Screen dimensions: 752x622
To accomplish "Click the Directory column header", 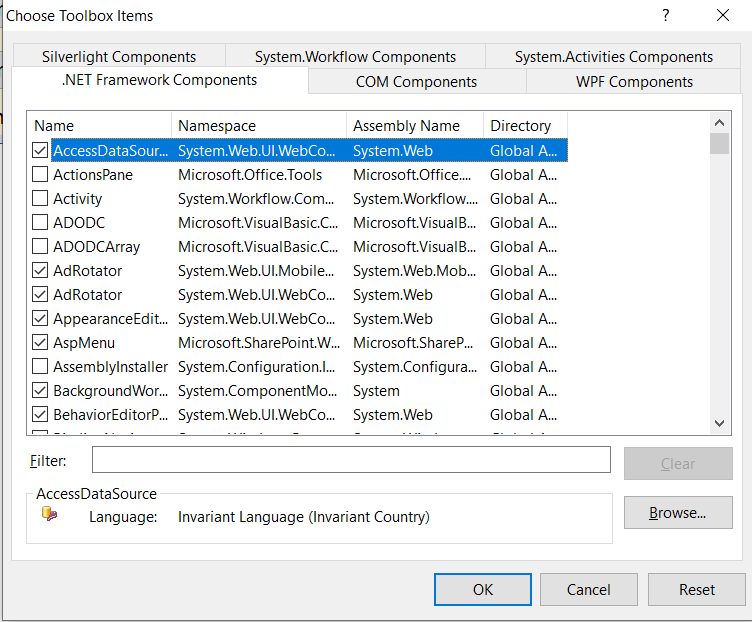I will [526, 126].
